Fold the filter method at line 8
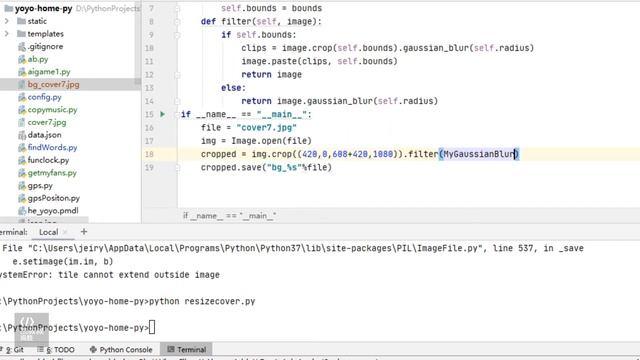Image resolution: width=640 pixels, height=360 pixels. 177,22
